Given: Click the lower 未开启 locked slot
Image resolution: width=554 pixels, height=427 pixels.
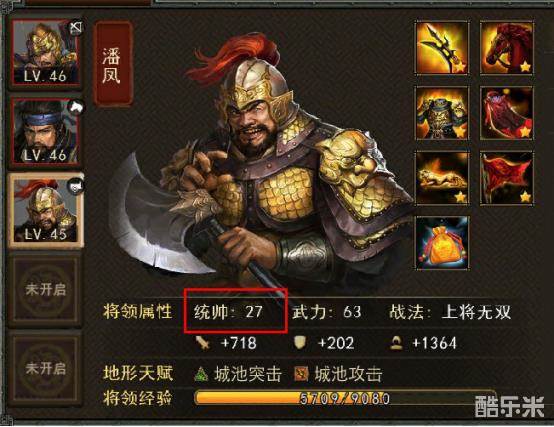Looking at the screenshot, I should tap(46, 369).
